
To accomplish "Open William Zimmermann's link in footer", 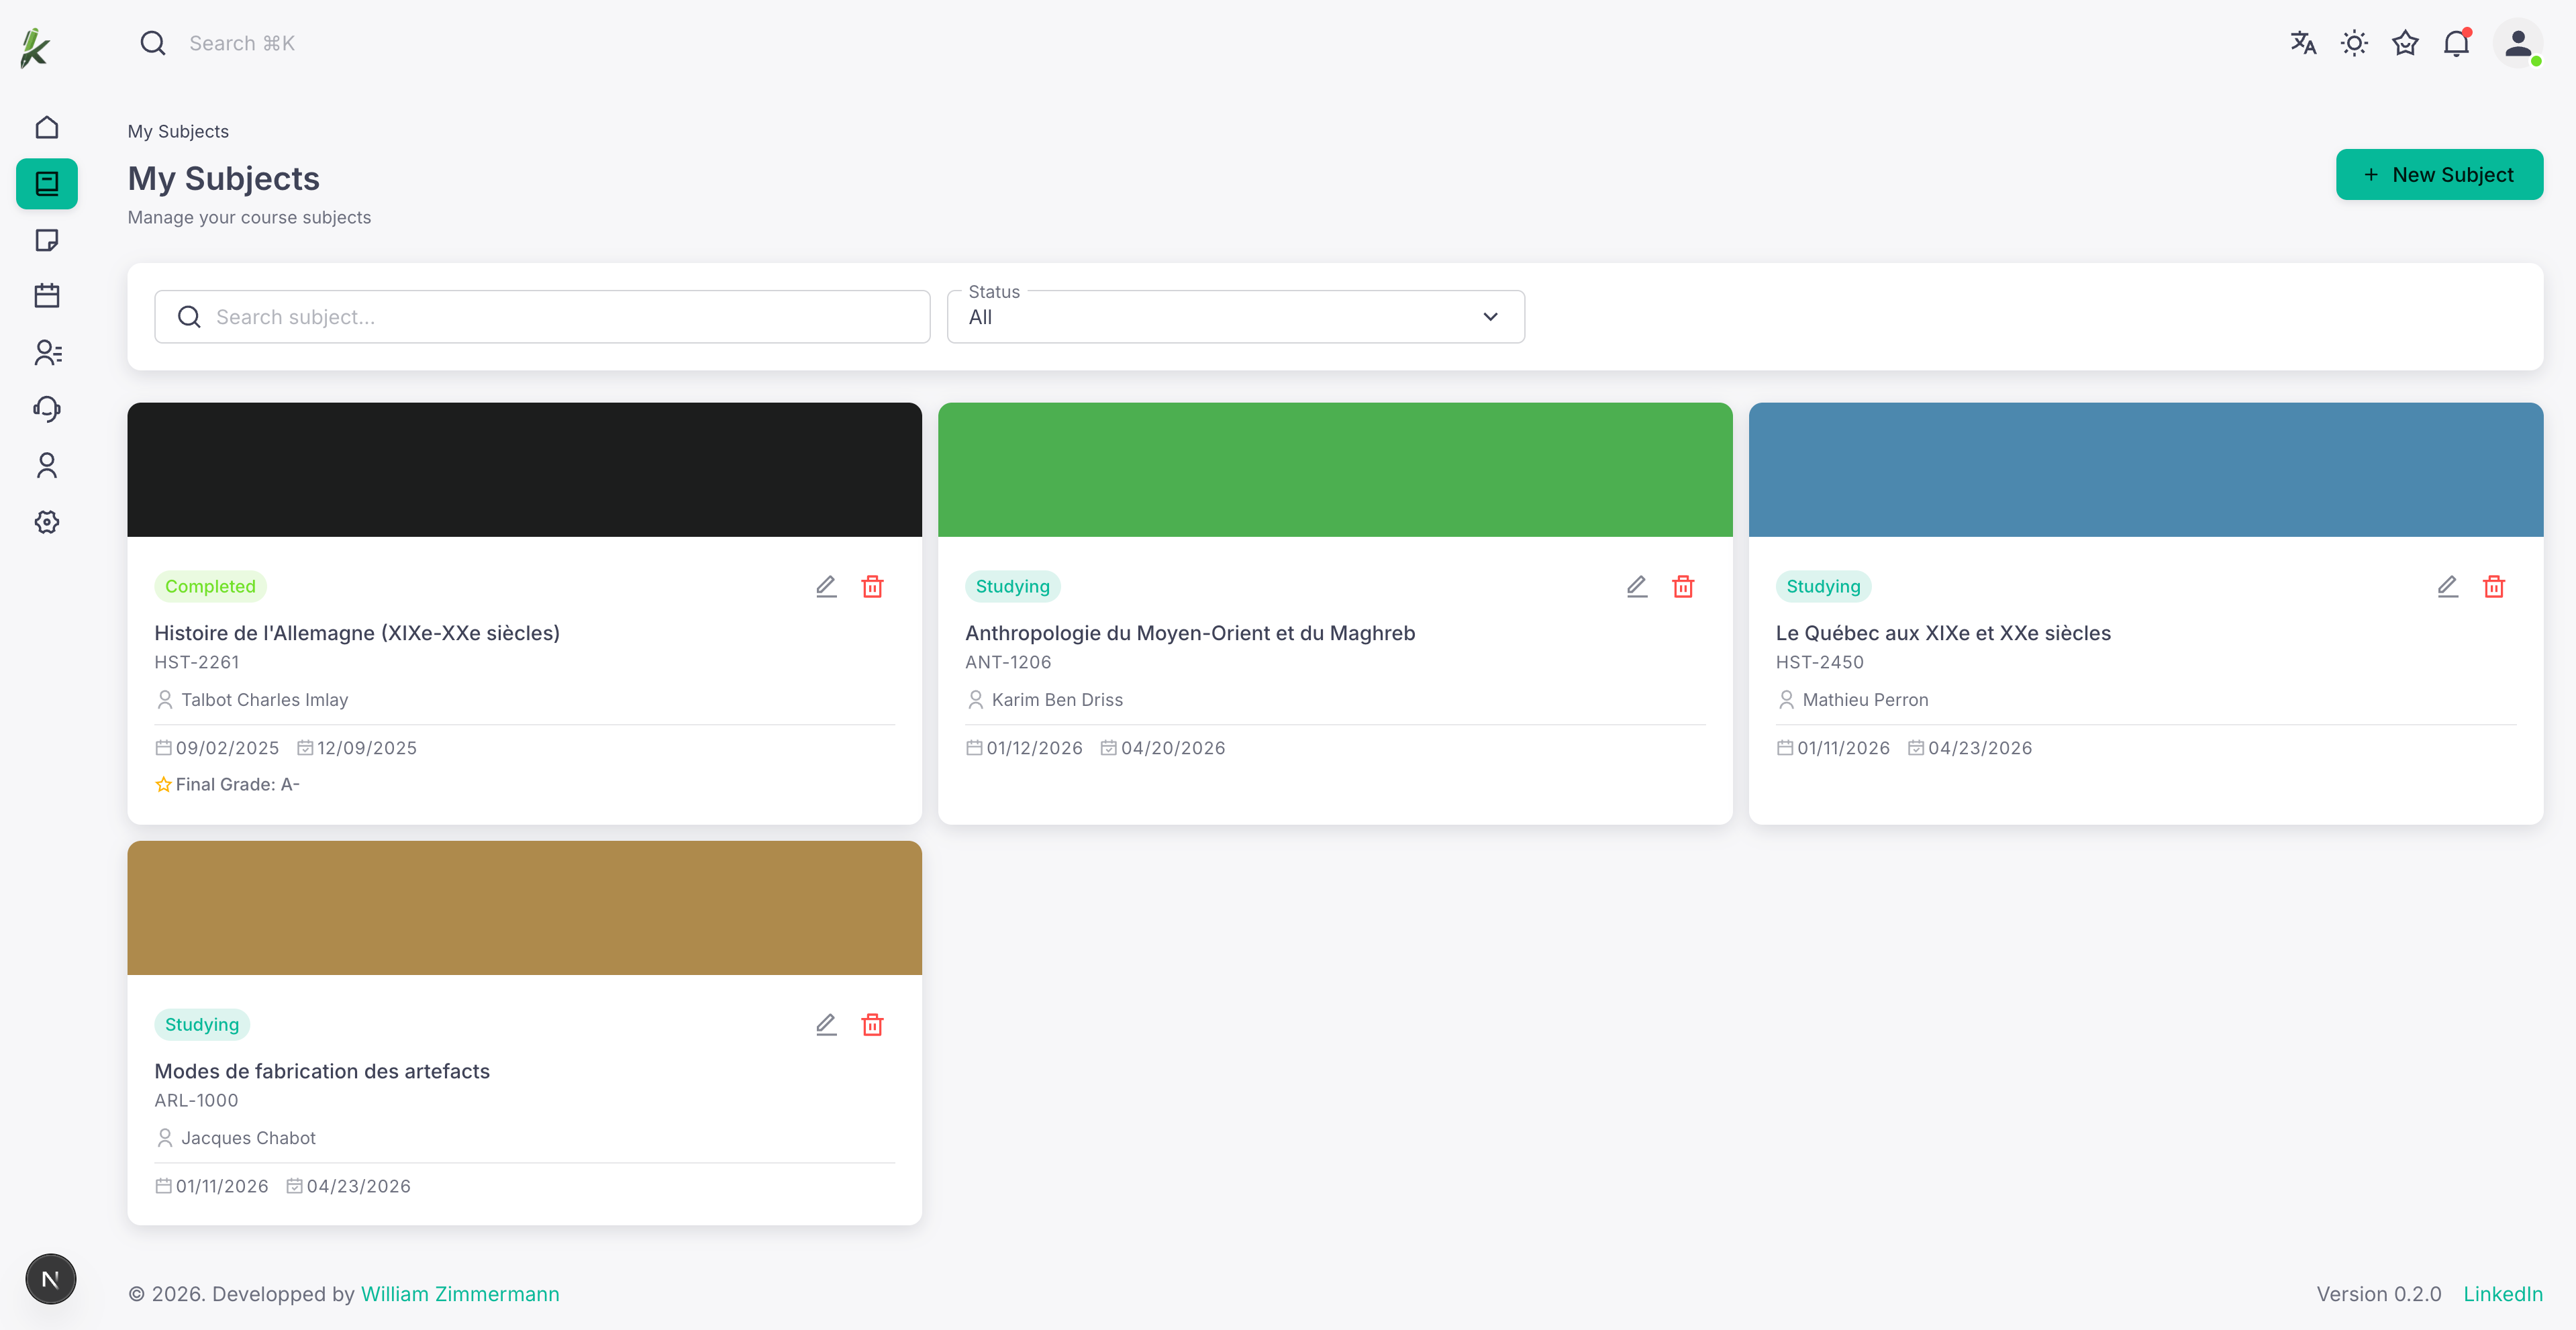I will click(459, 1293).
